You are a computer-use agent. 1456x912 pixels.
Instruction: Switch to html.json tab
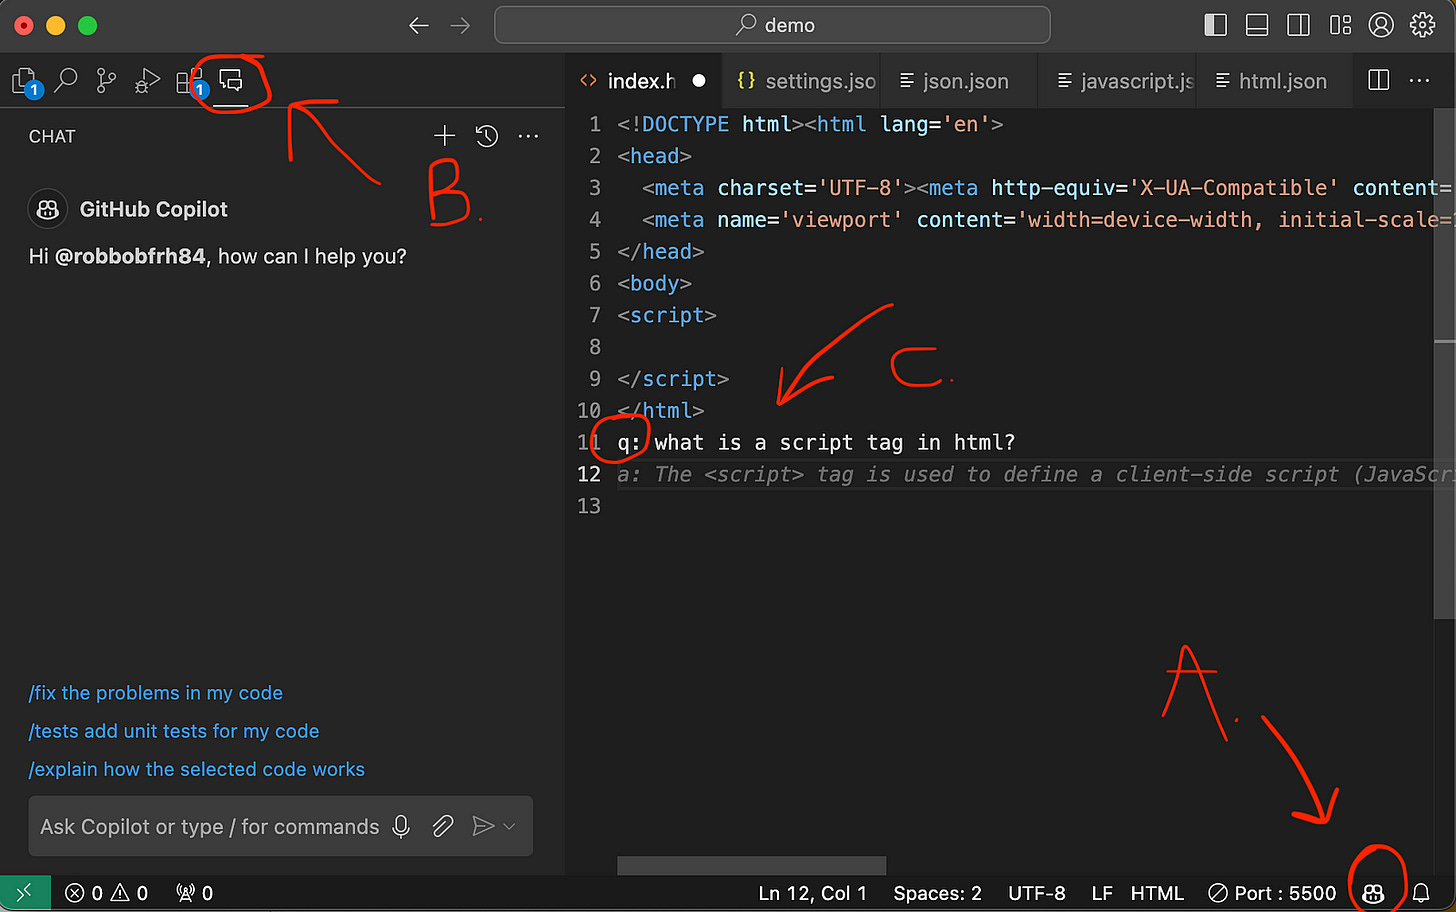[1271, 81]
